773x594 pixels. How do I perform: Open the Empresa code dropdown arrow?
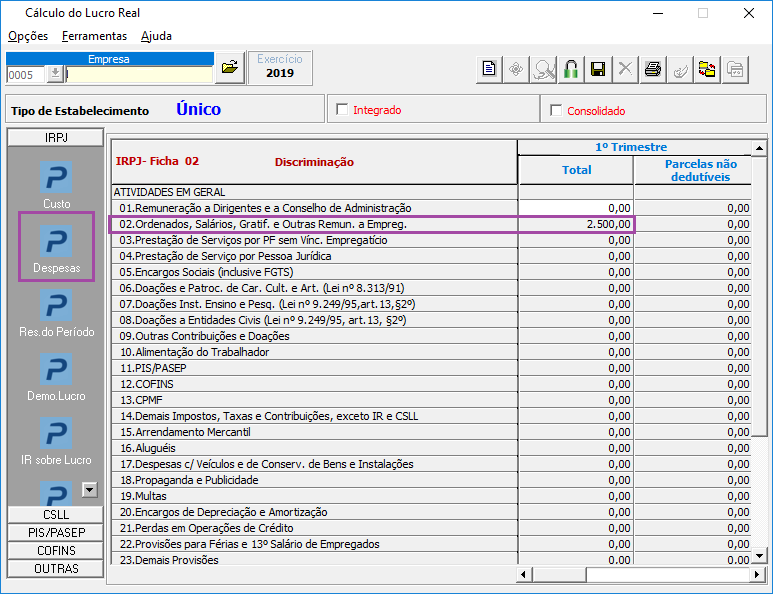coord(55,74)
